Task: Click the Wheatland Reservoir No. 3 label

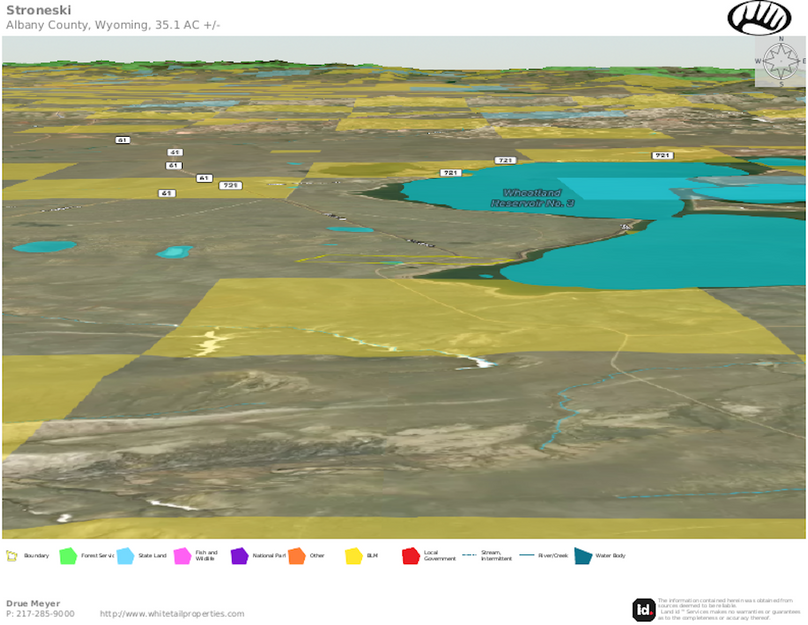Action: pos(532,197)
